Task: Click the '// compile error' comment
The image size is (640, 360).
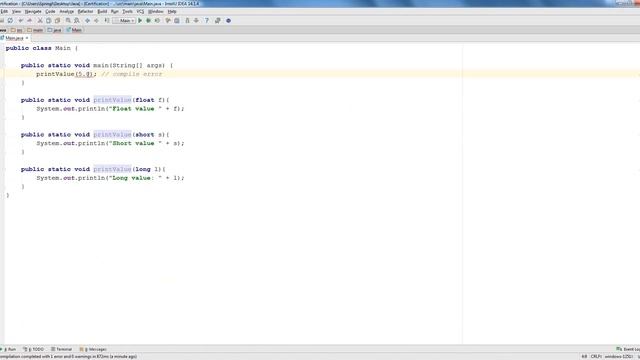Action: [131, 74]
